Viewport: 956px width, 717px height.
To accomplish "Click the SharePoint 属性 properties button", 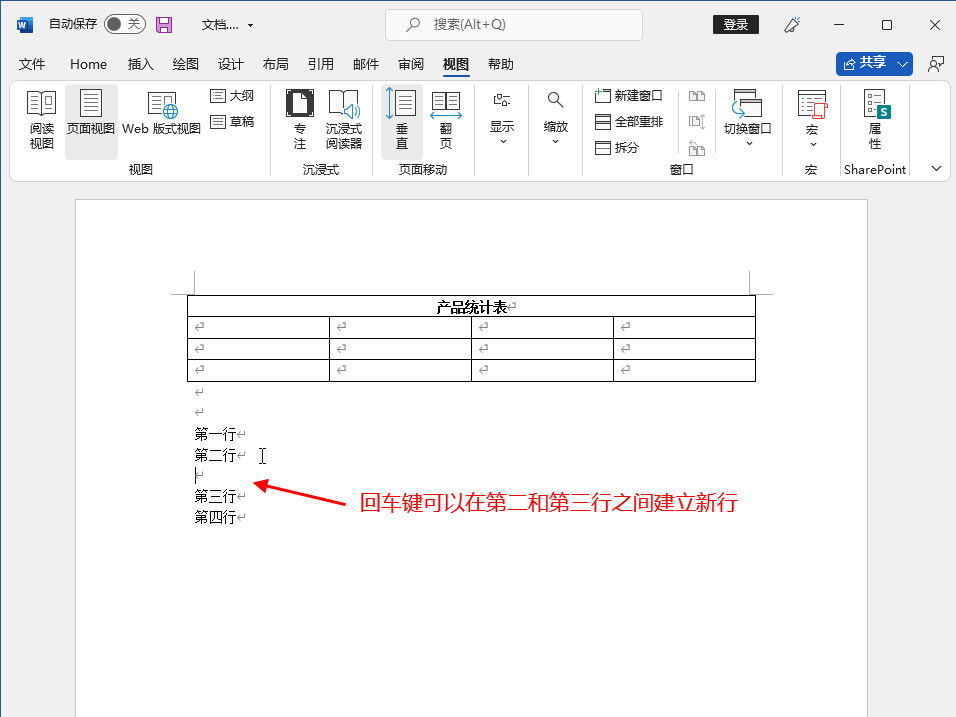I will tap(876, 120).
